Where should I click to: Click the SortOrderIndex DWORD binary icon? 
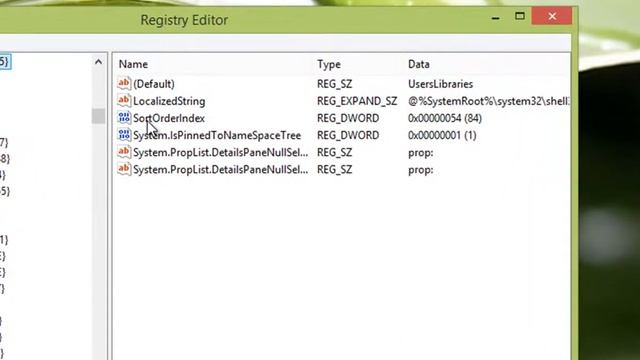pyautogui.click(x=124, y=118)
